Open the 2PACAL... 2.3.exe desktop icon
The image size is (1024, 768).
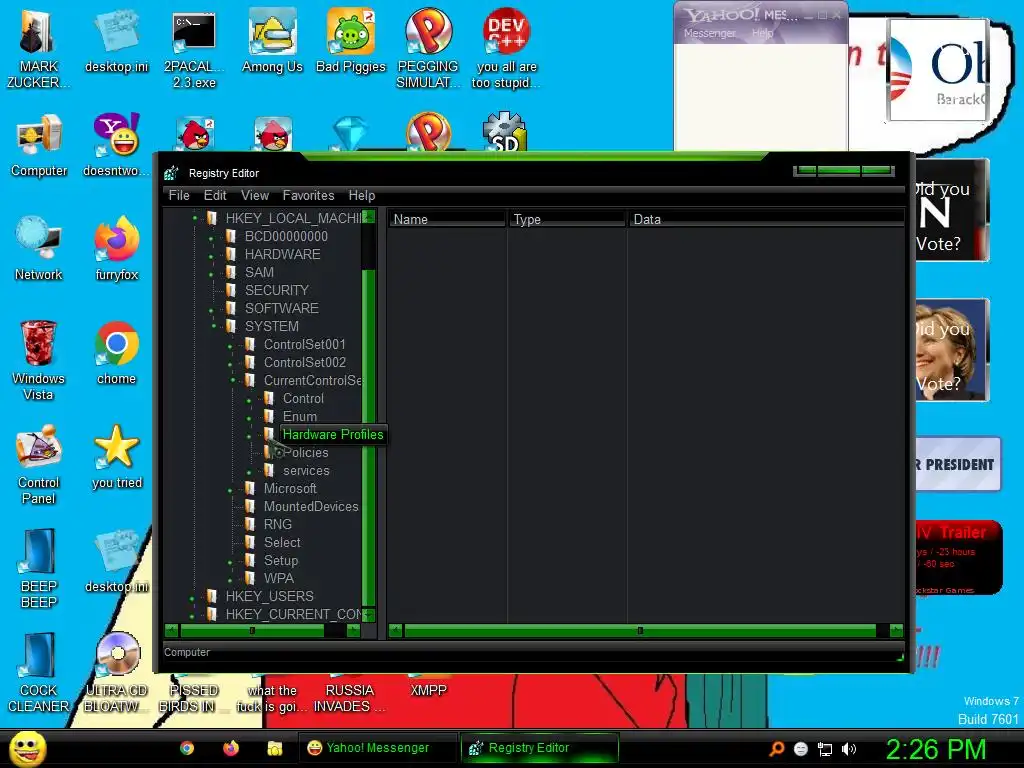[194, 49]
